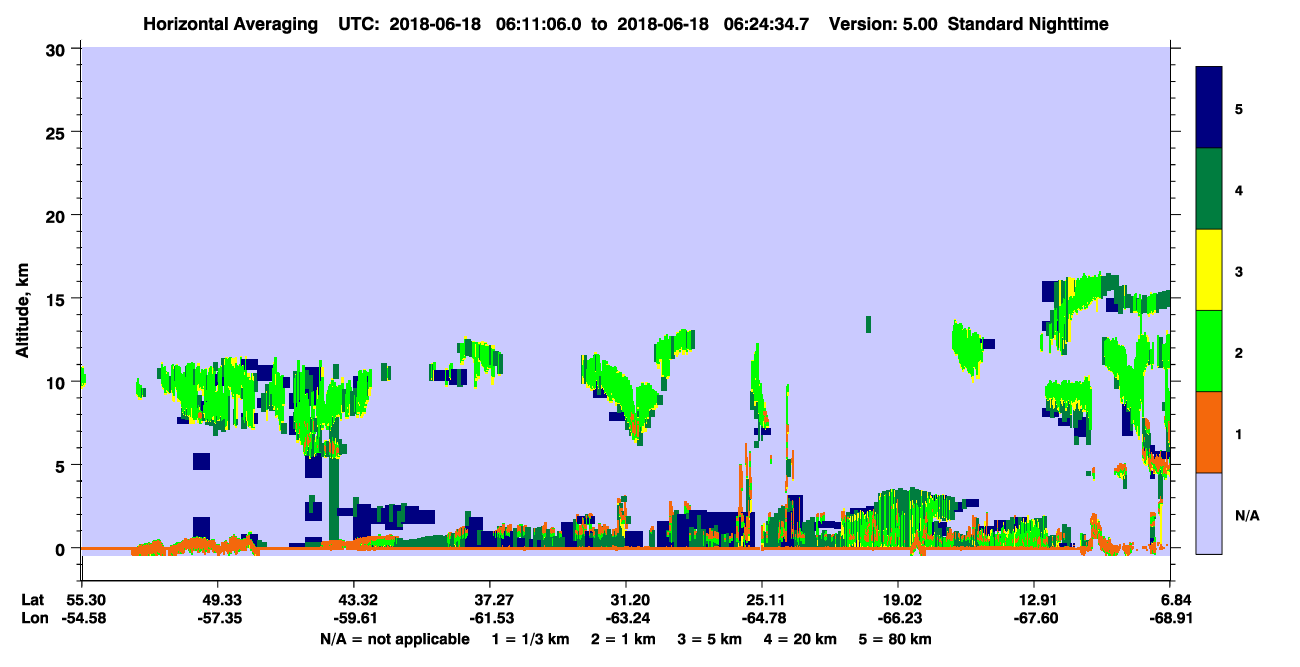Click legend text '3 = 5 km'
Image resolution: width=1300 pixels, height=667 pixels.
709,639
